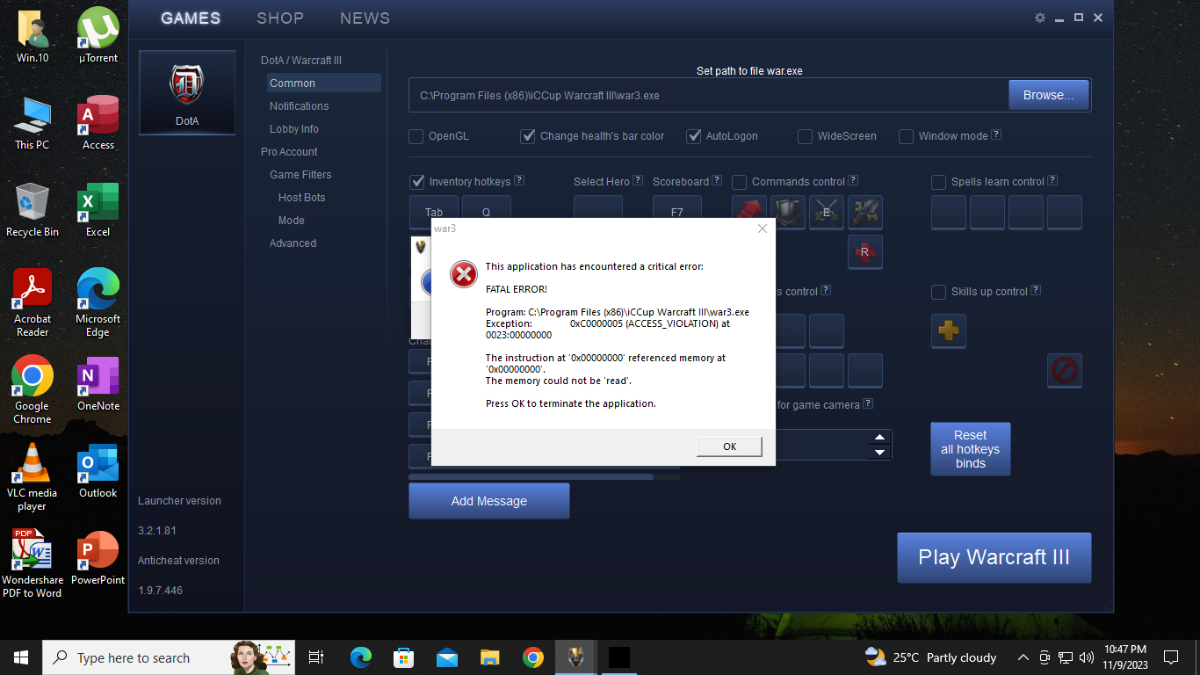The width and height of the screenshot is (1200, 675).
Task: Click the red cross 'R' command icon
Action: (865, 253)
